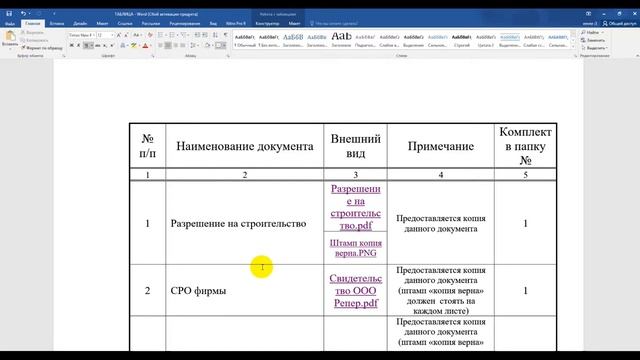
Task: Open link Штамп копия верна.PNG
Action: [356, 248]
